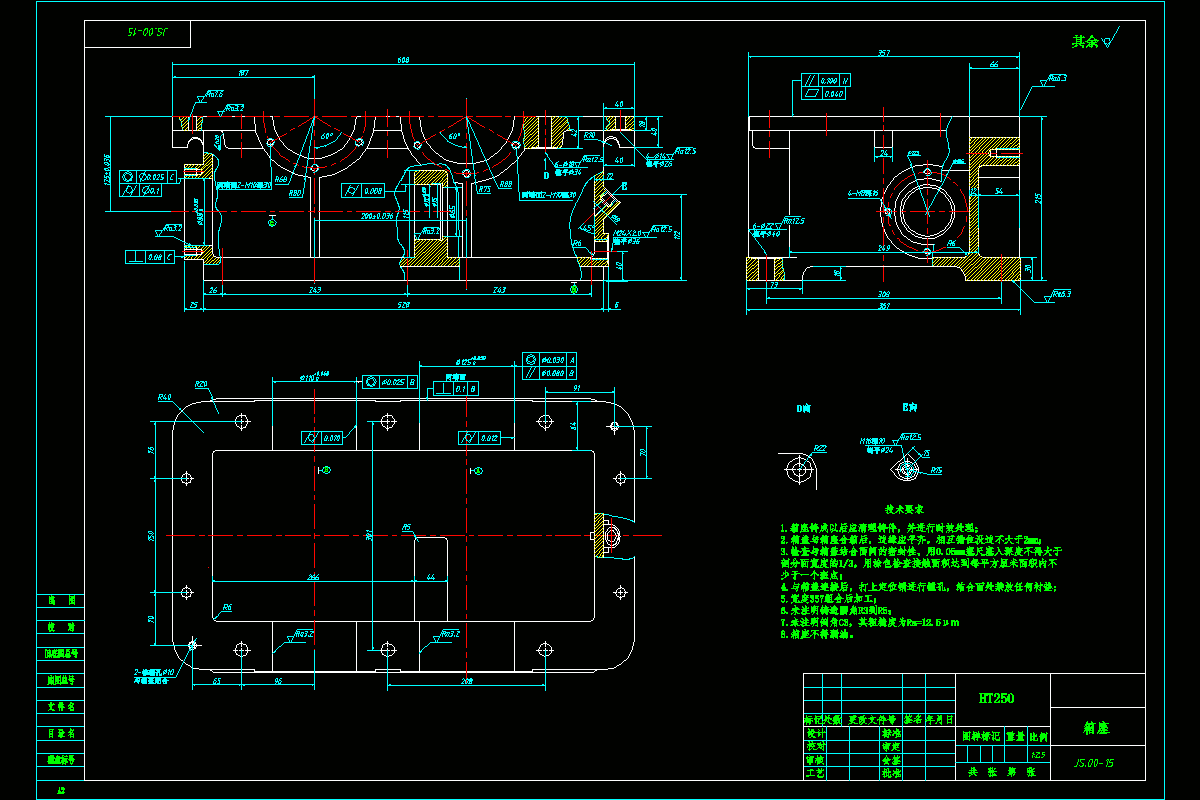
Task: Click the R20 radius label in plan view
Action: [201, 384]
